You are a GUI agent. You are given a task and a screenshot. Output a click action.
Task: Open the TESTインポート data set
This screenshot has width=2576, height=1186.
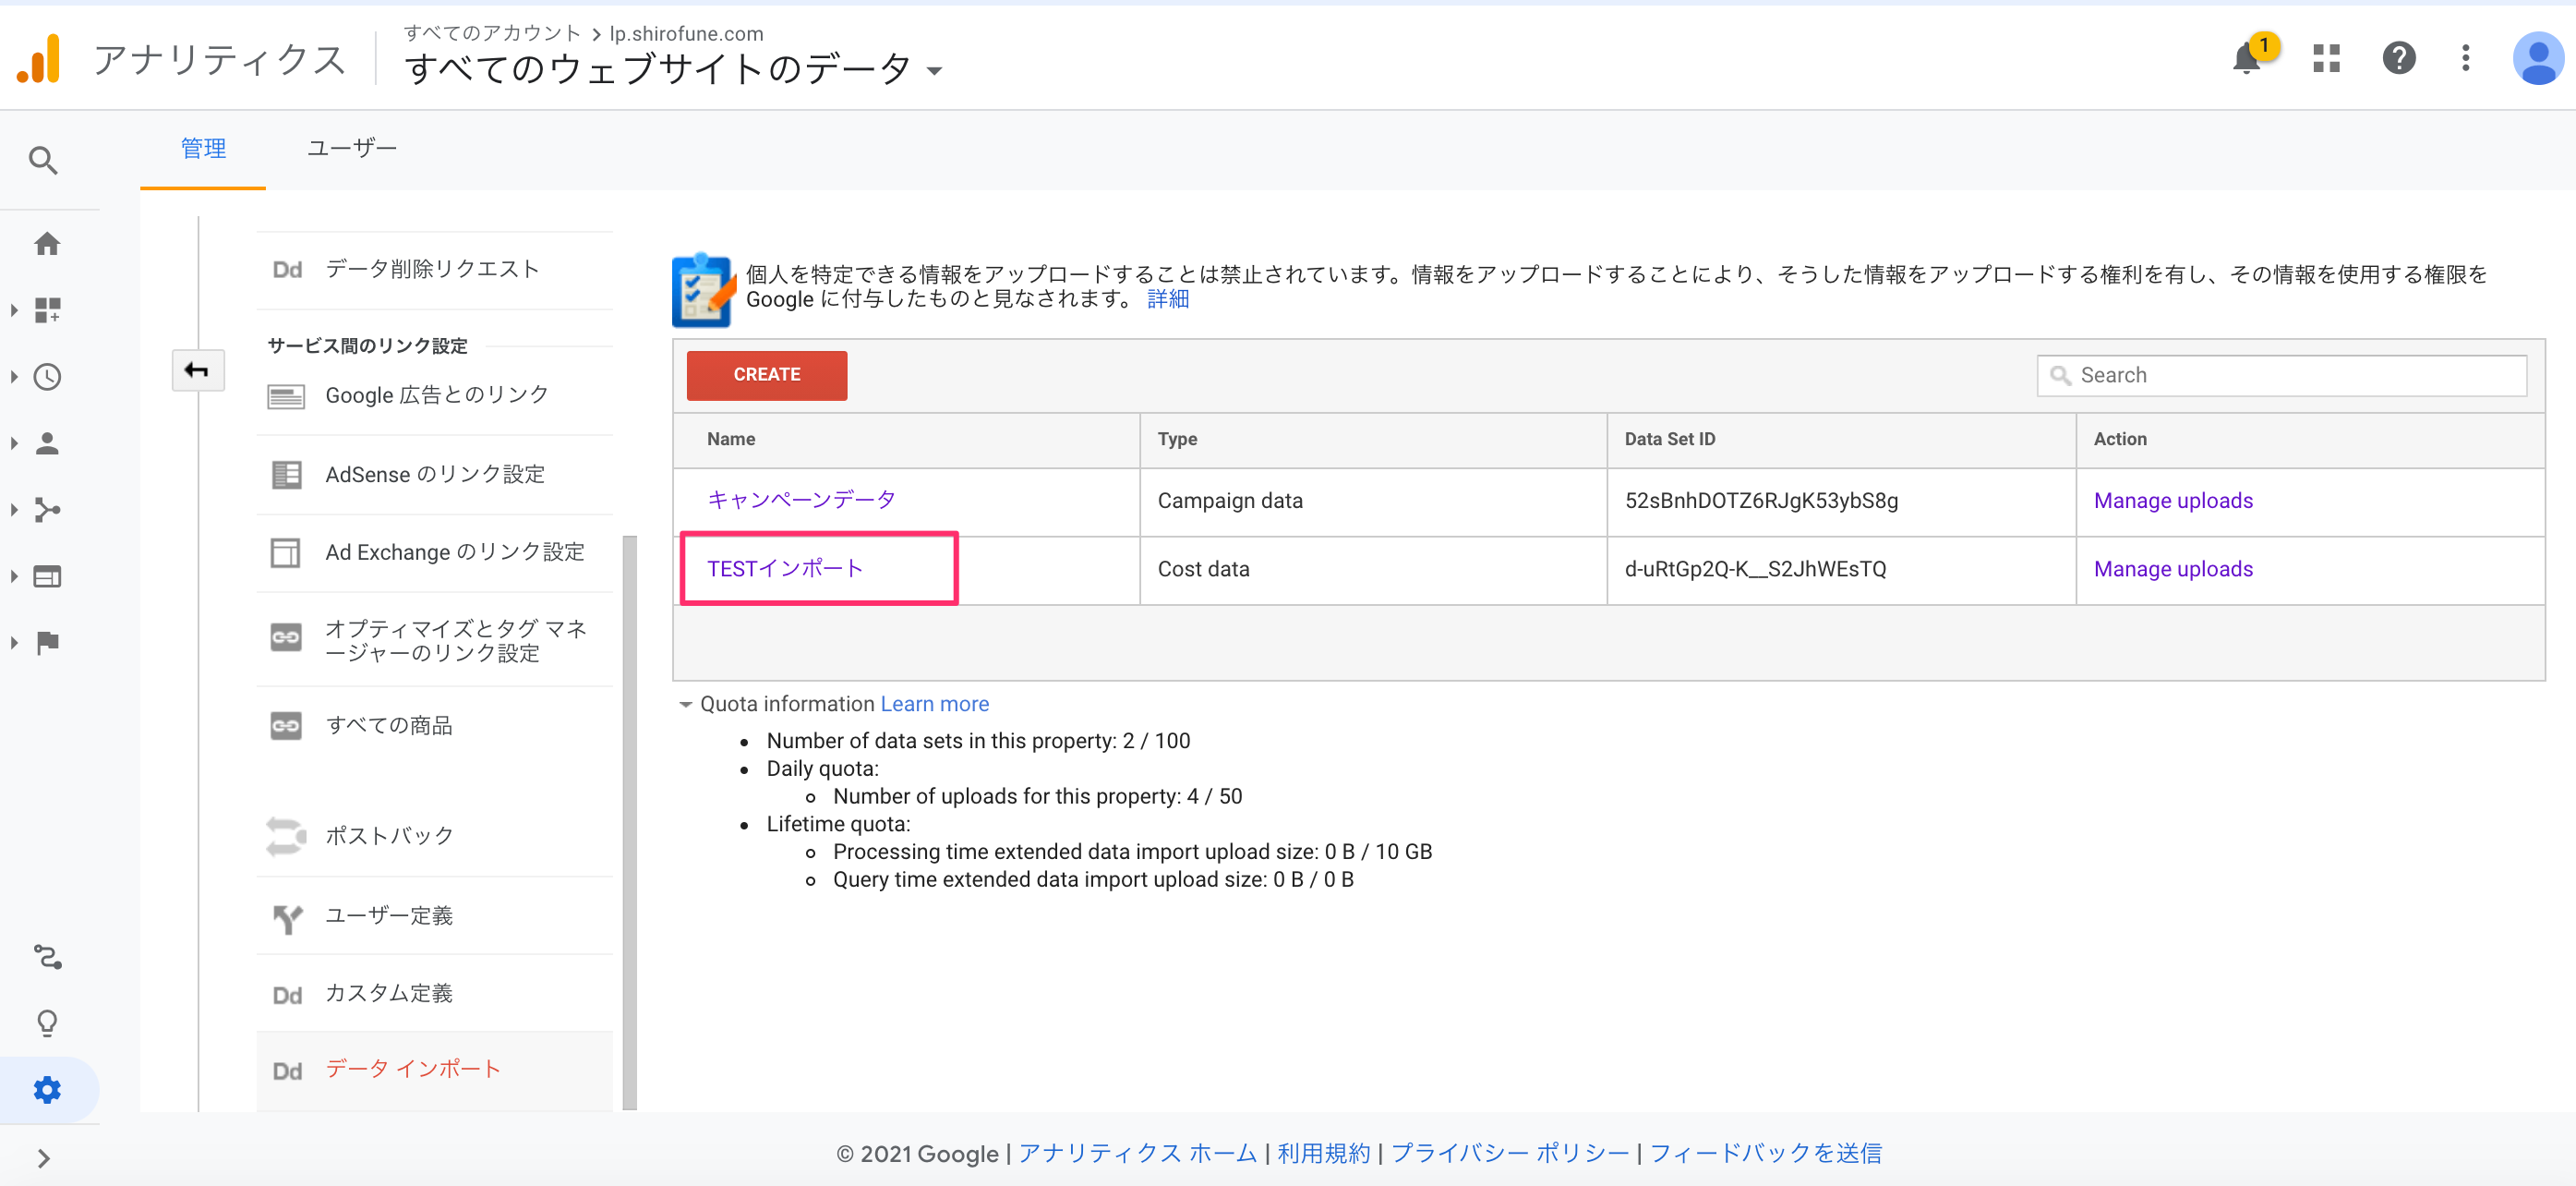(785, 568)
